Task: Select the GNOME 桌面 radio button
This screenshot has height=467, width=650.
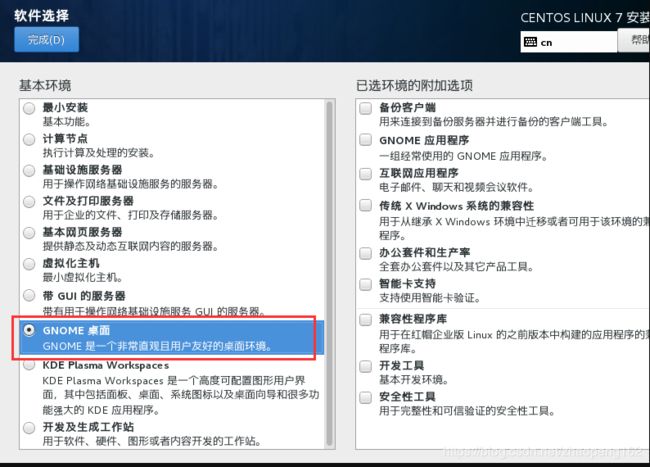Action: pyautogui.click(x=29, y=330)
